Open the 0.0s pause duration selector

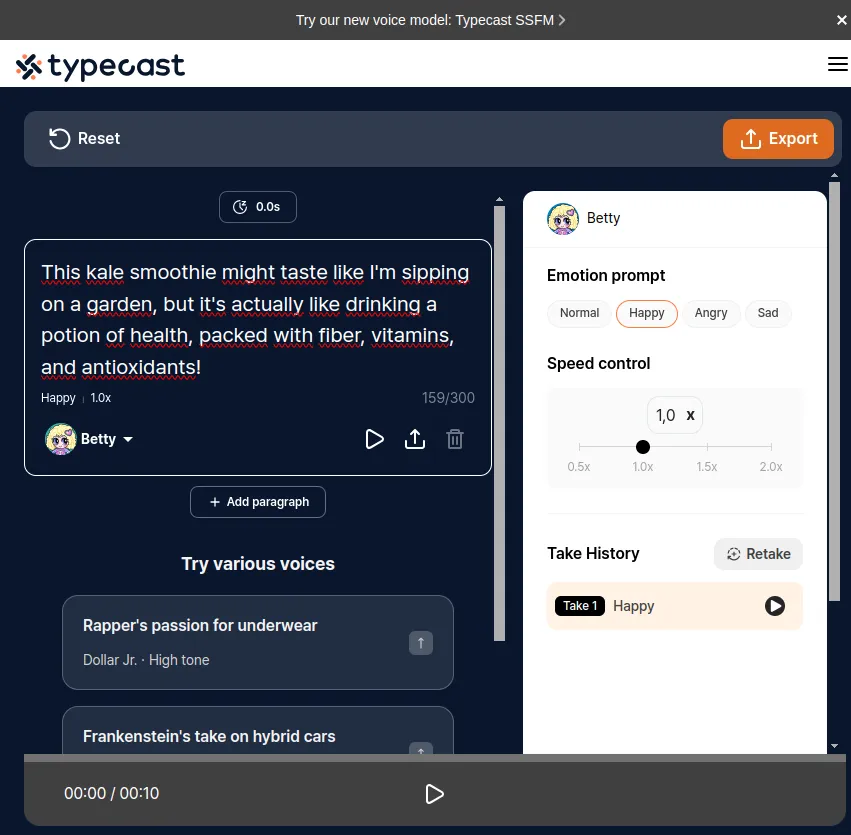258,207
